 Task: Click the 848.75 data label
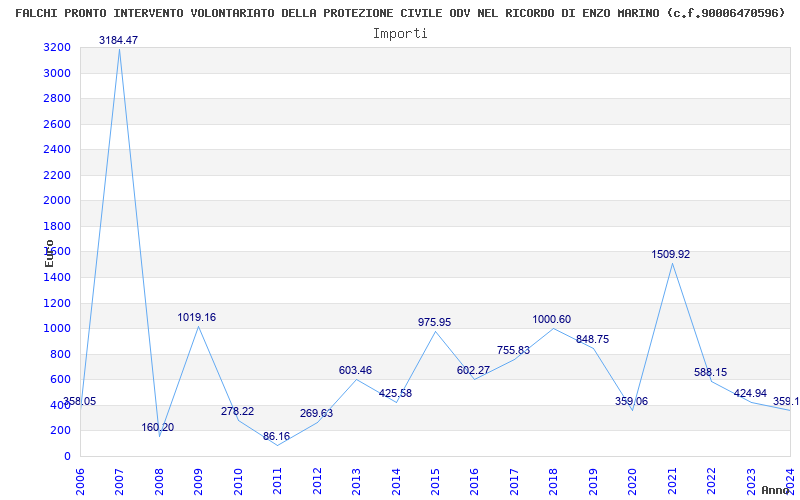pyautogui.click(x=592, y=339)
